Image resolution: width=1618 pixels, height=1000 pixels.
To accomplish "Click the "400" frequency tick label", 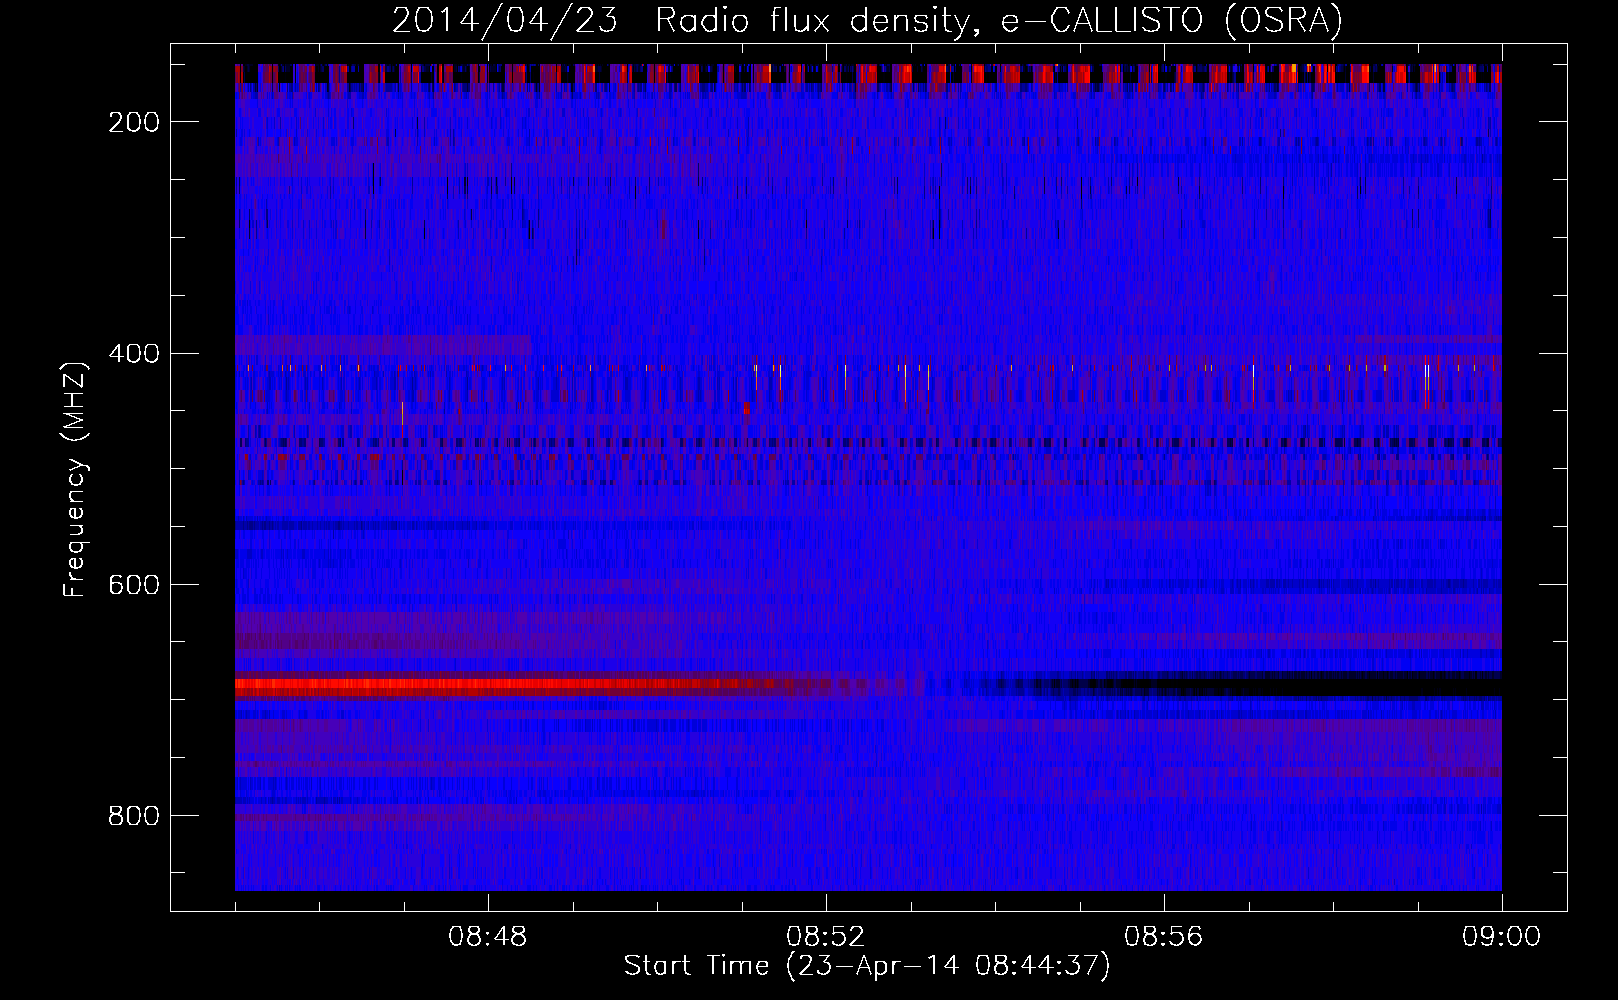I will coord(133,354).
